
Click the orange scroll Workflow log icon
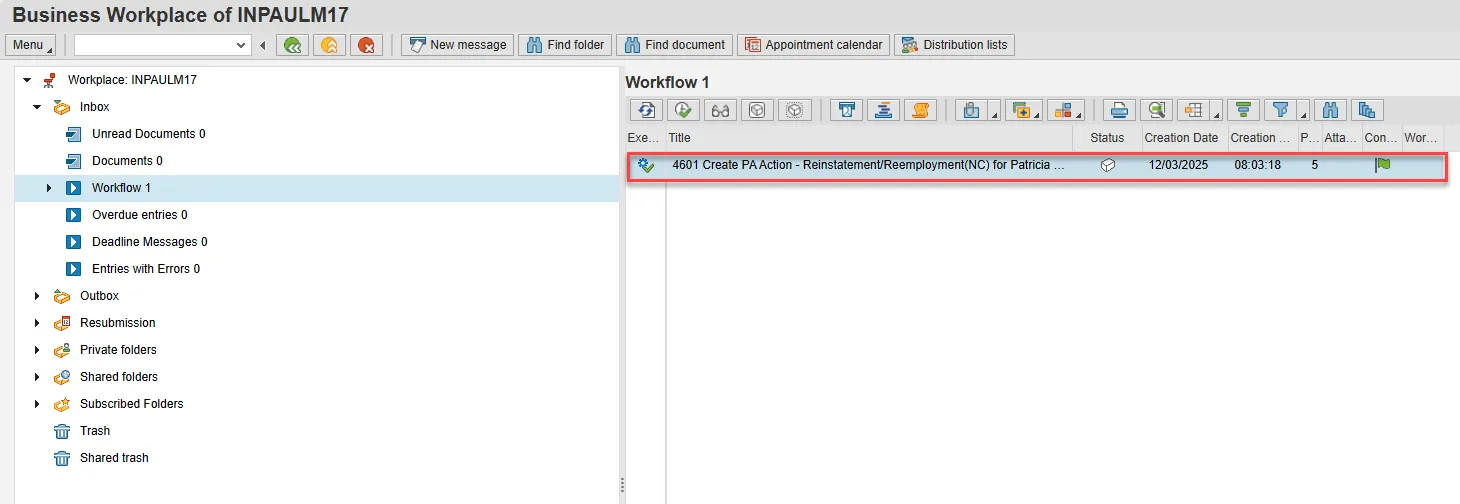(920, 110)
